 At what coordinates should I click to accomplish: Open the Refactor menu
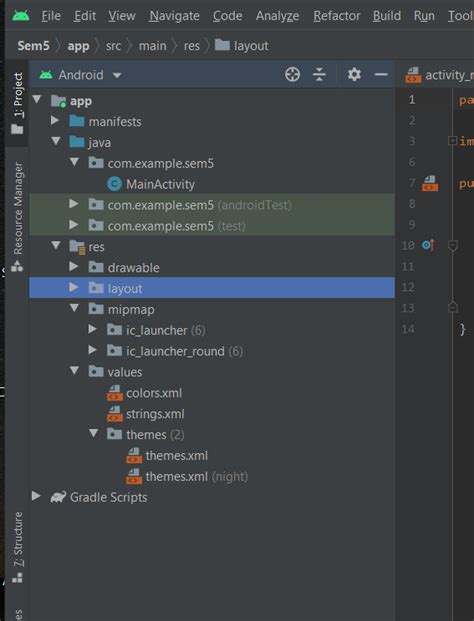point(337,16)
